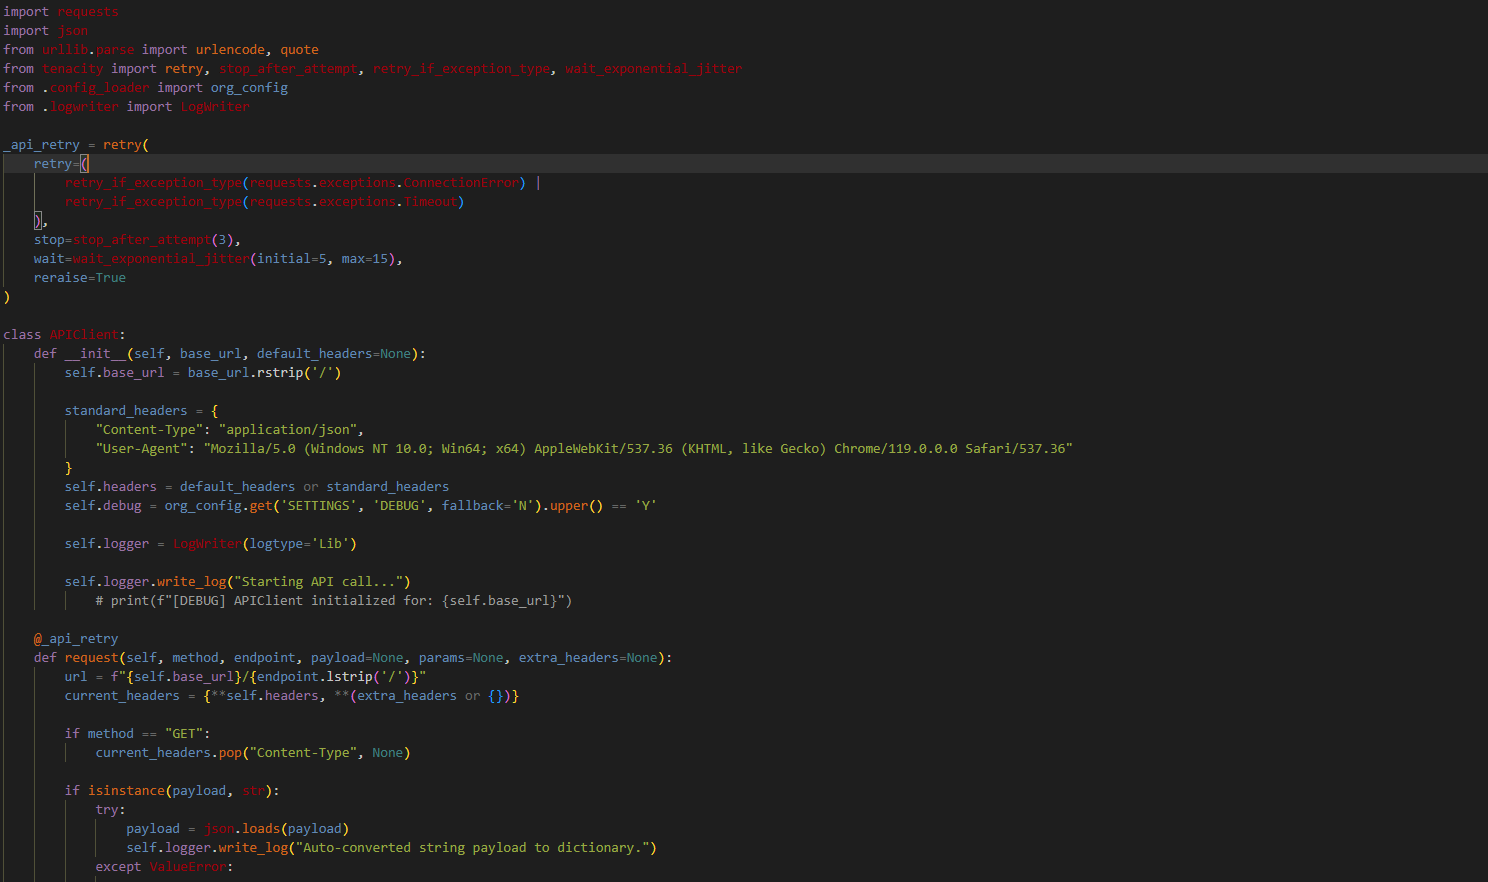Viewport: 1488px width, 882px height.
Task: Click the 'current_headers = {**self.headers' line
Action: [x=292, y=696]
